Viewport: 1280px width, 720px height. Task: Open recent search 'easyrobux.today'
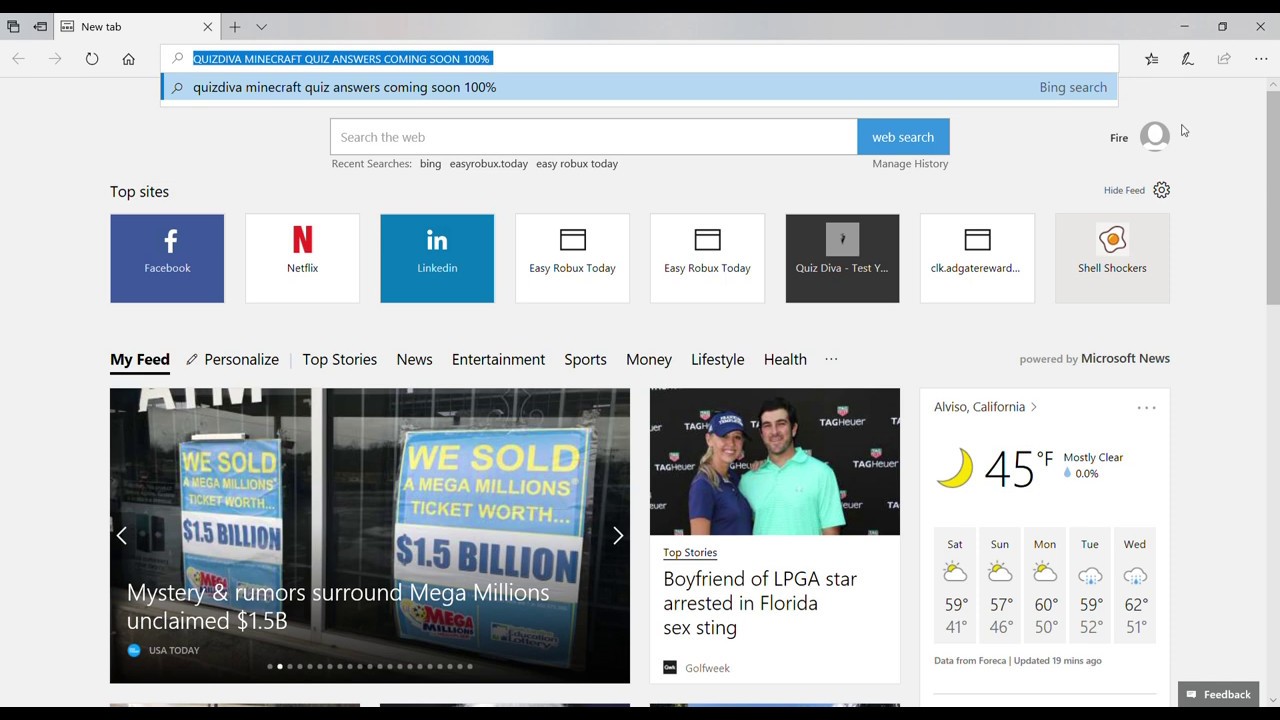[x=488, y=164]
